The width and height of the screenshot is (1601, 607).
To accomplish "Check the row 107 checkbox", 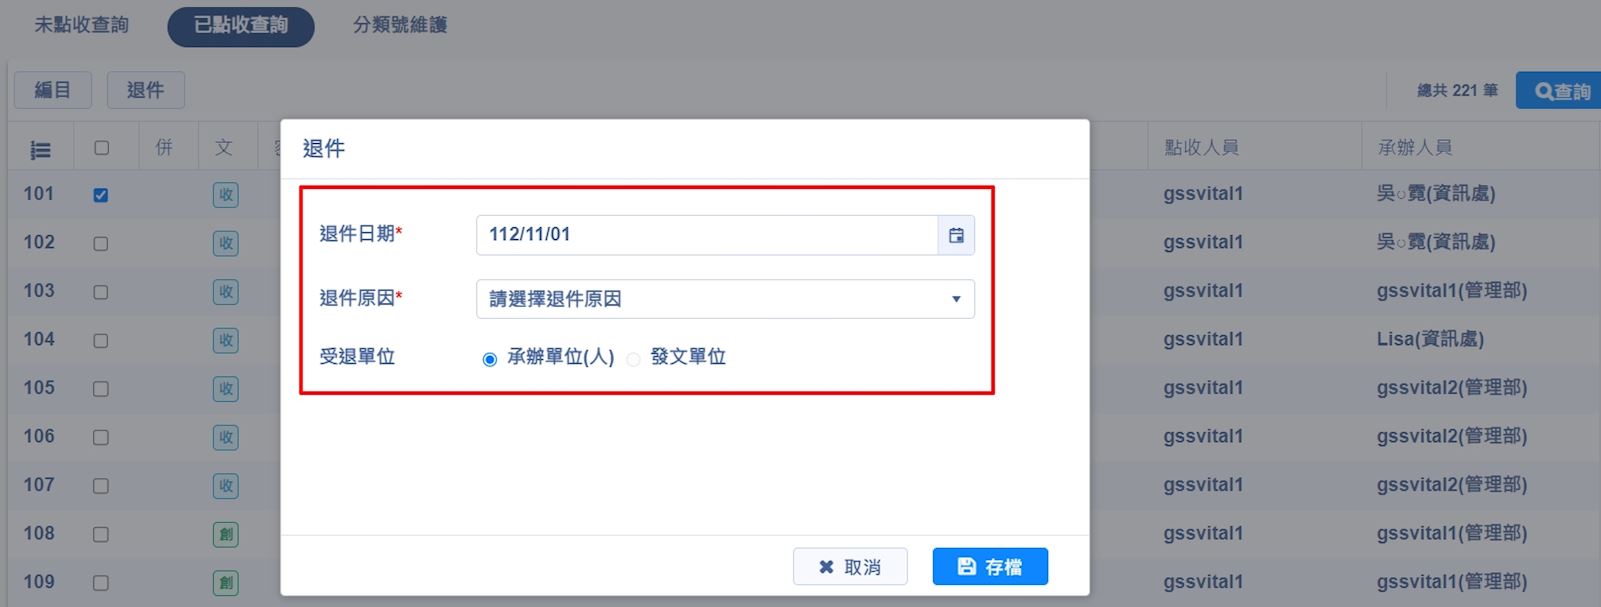I will point(101,486).
